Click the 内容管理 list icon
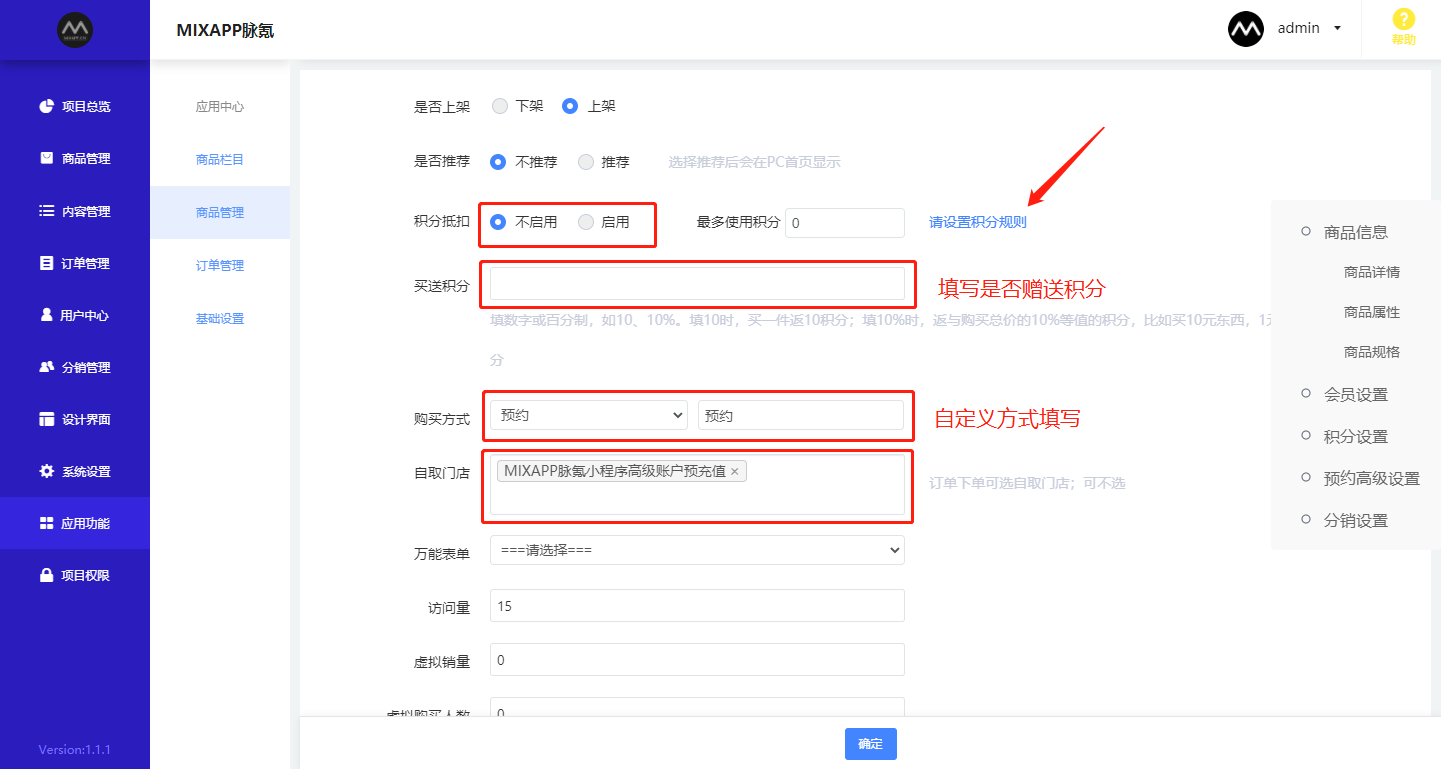This screenshot has height=769, width=1441. click(46, 211)
